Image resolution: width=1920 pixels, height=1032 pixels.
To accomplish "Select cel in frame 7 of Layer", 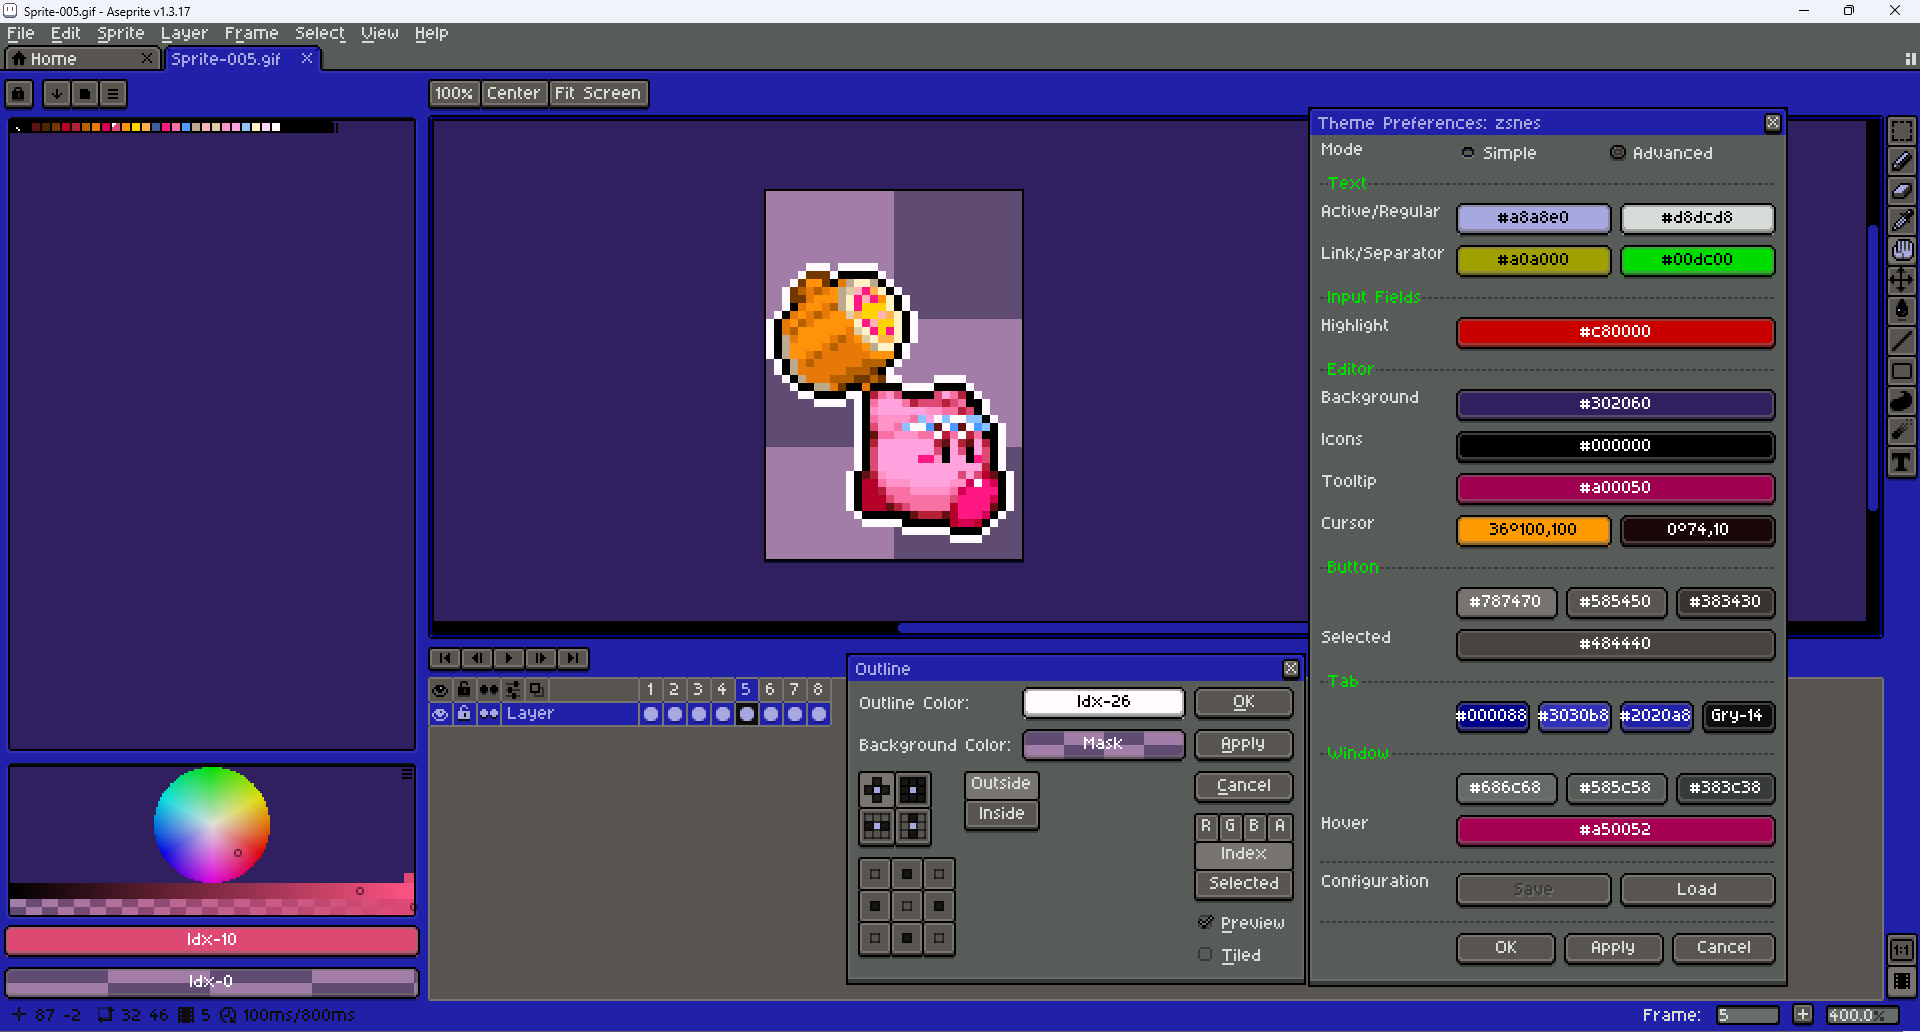I will 795,714.
